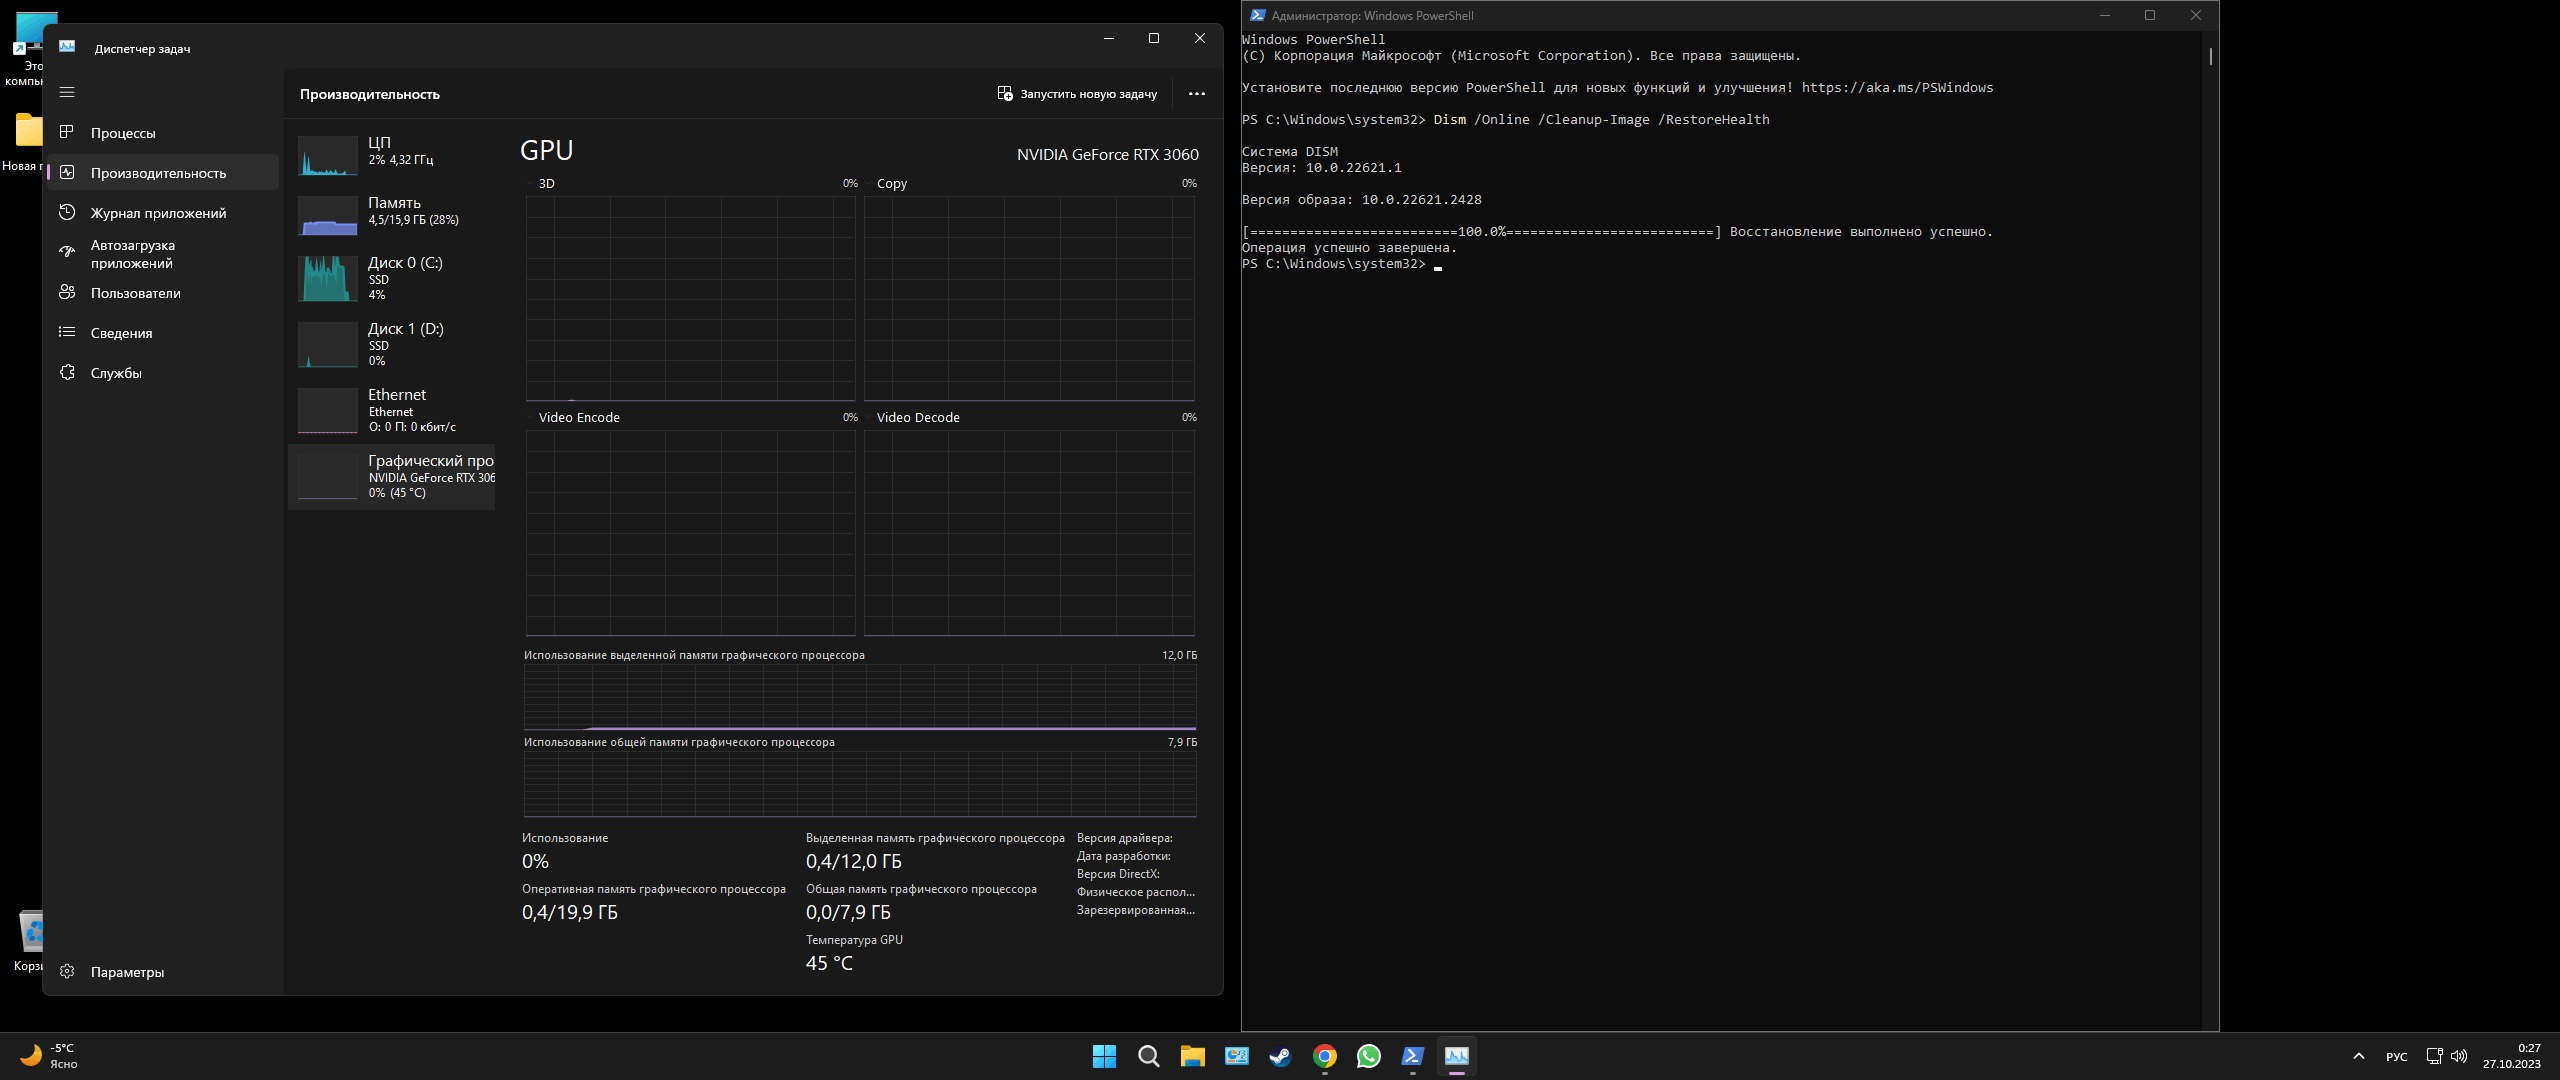2560x1080 pixels.
Task: Open the Новая папка desktop folder icon
Action: [26, 141]
